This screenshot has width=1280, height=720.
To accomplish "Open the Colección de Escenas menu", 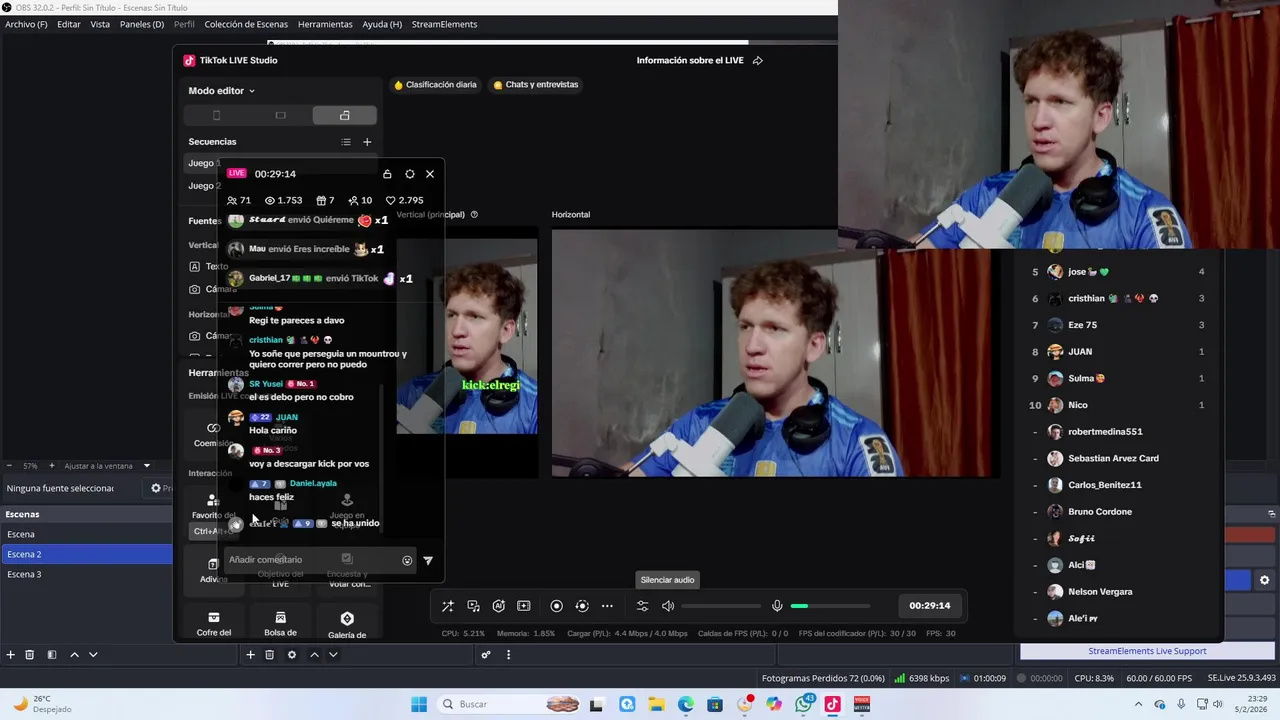I will (246, 24).
